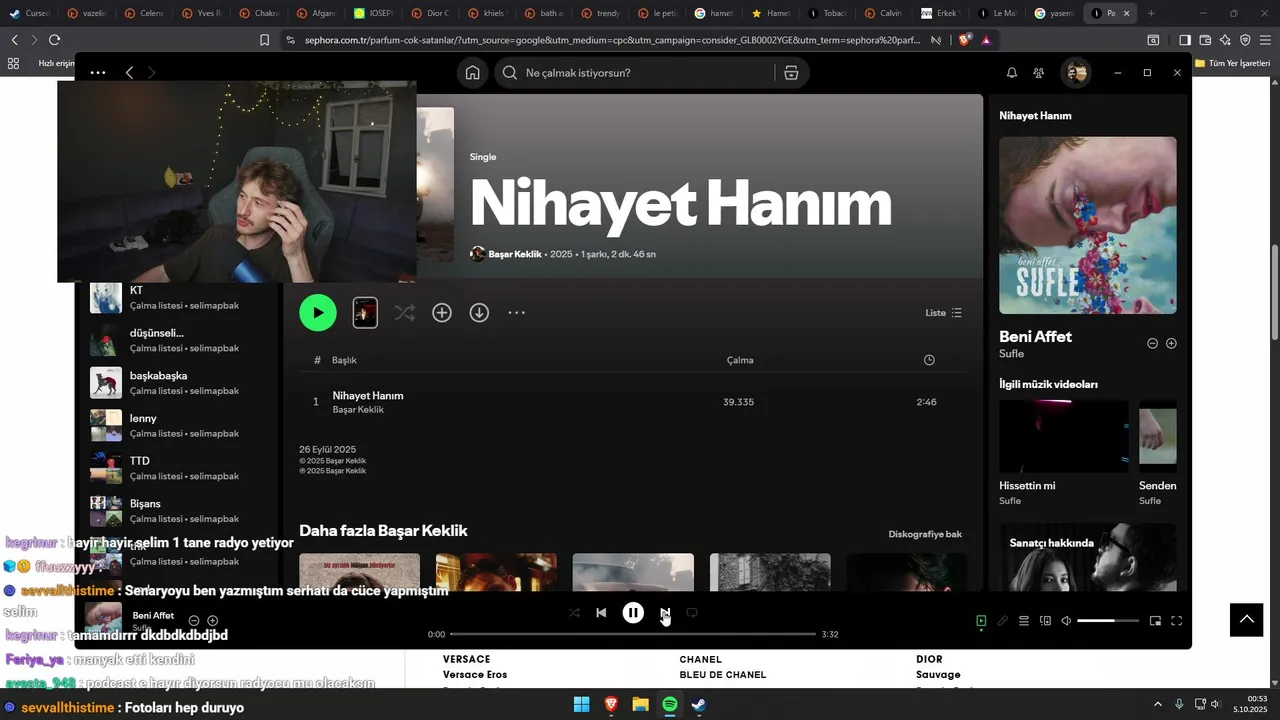Open the 'lenny' playlist
This screenshot has width=1280, height=720.
[180, 426]
